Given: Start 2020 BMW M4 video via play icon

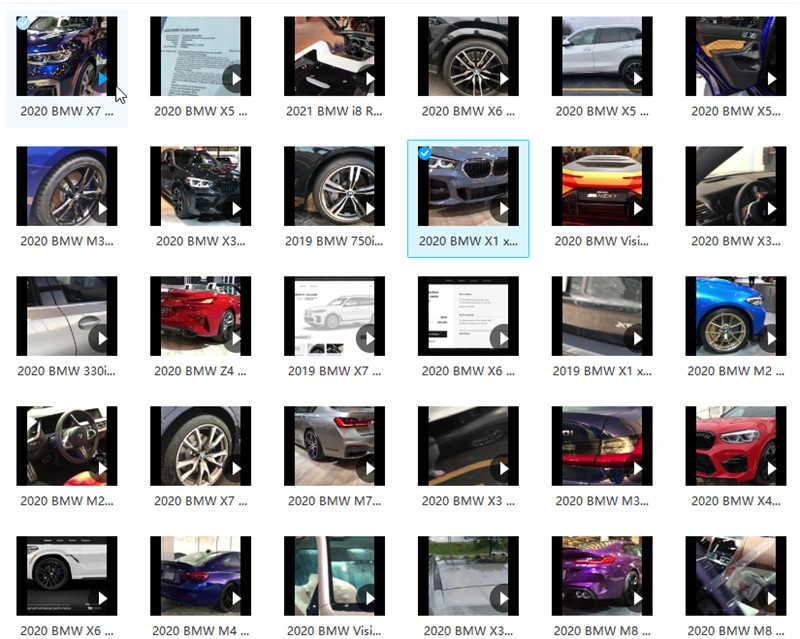Looking at the screenshot, I should pos(233,598).
